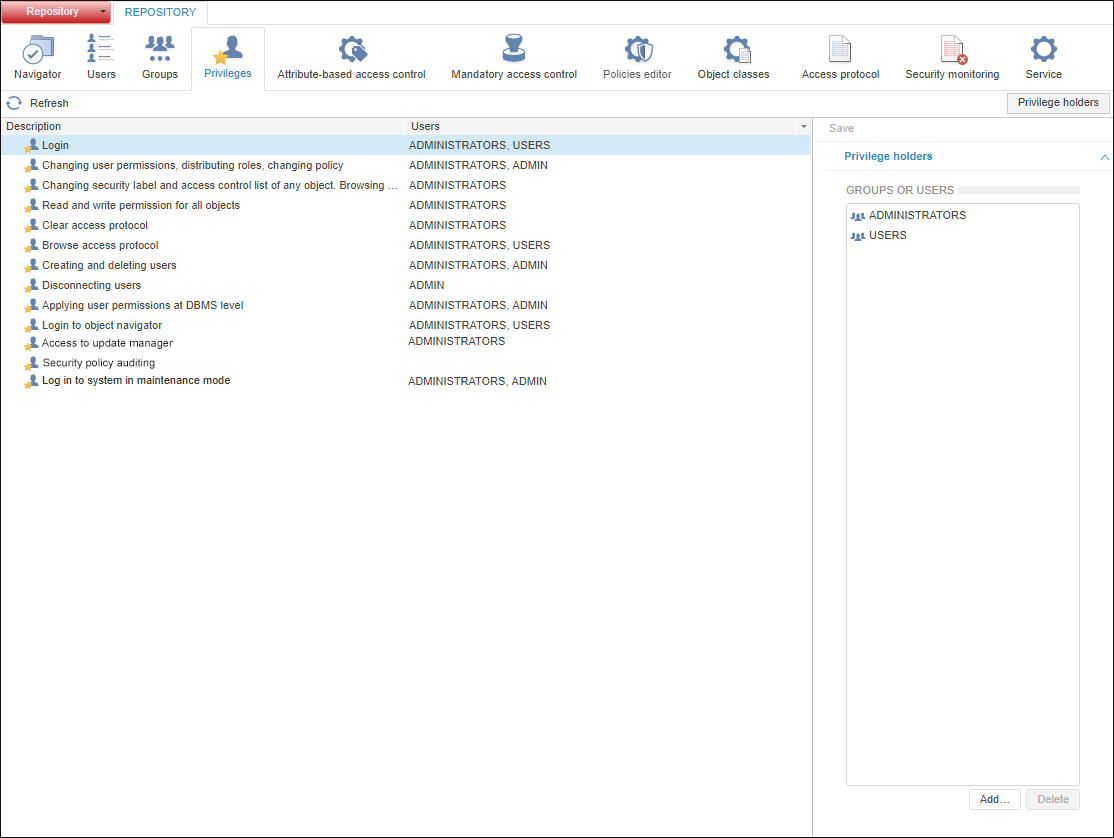Collapse the Privilege holders section chevron
Screen dimensions: 1114x838
pos(1104,157)
